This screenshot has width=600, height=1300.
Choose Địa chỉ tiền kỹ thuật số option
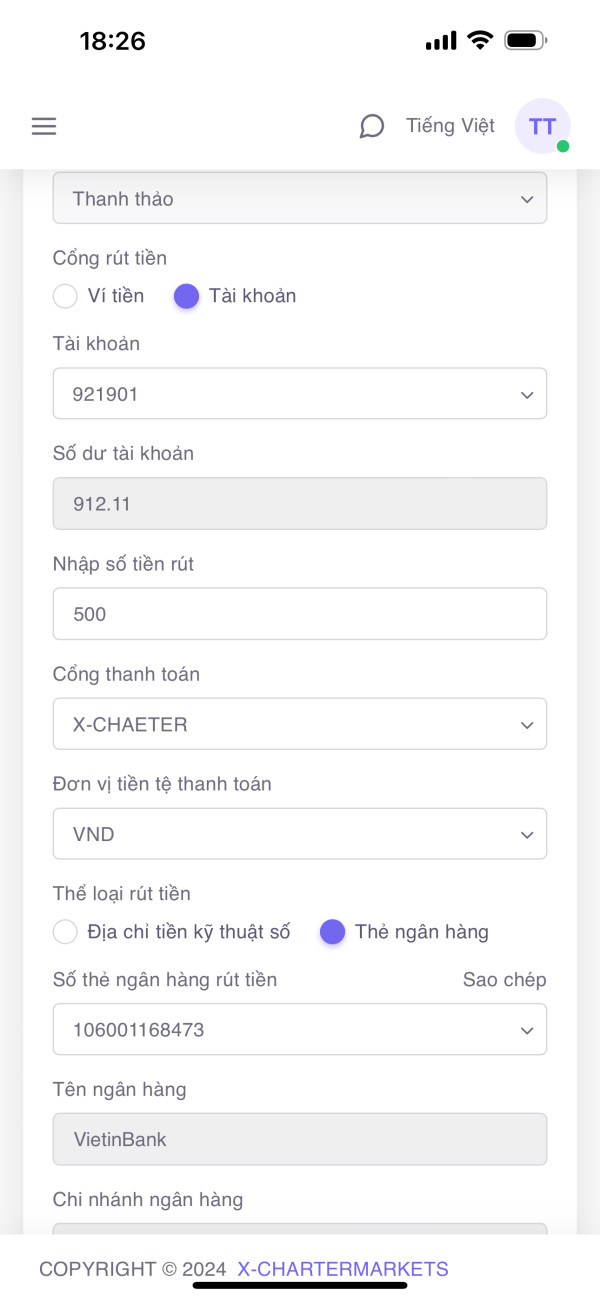[x=65, y=932]
